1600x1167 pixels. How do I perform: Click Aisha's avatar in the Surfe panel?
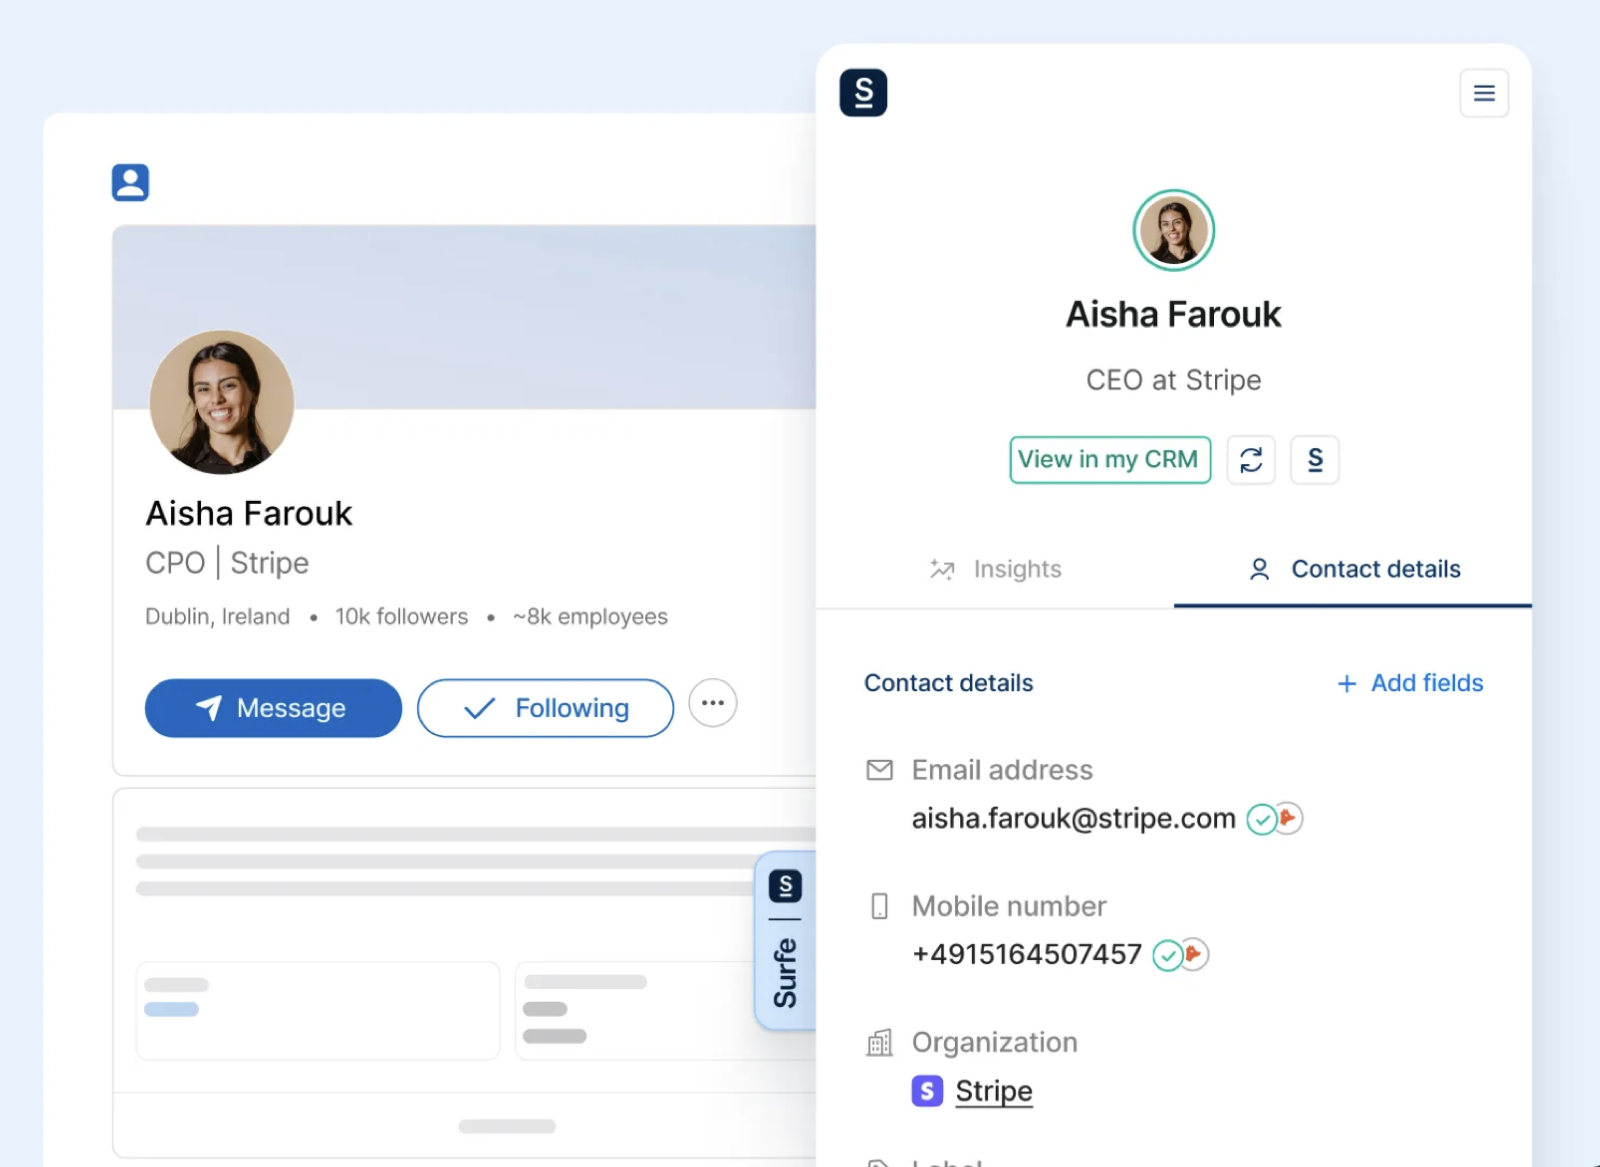point(1173,230)
